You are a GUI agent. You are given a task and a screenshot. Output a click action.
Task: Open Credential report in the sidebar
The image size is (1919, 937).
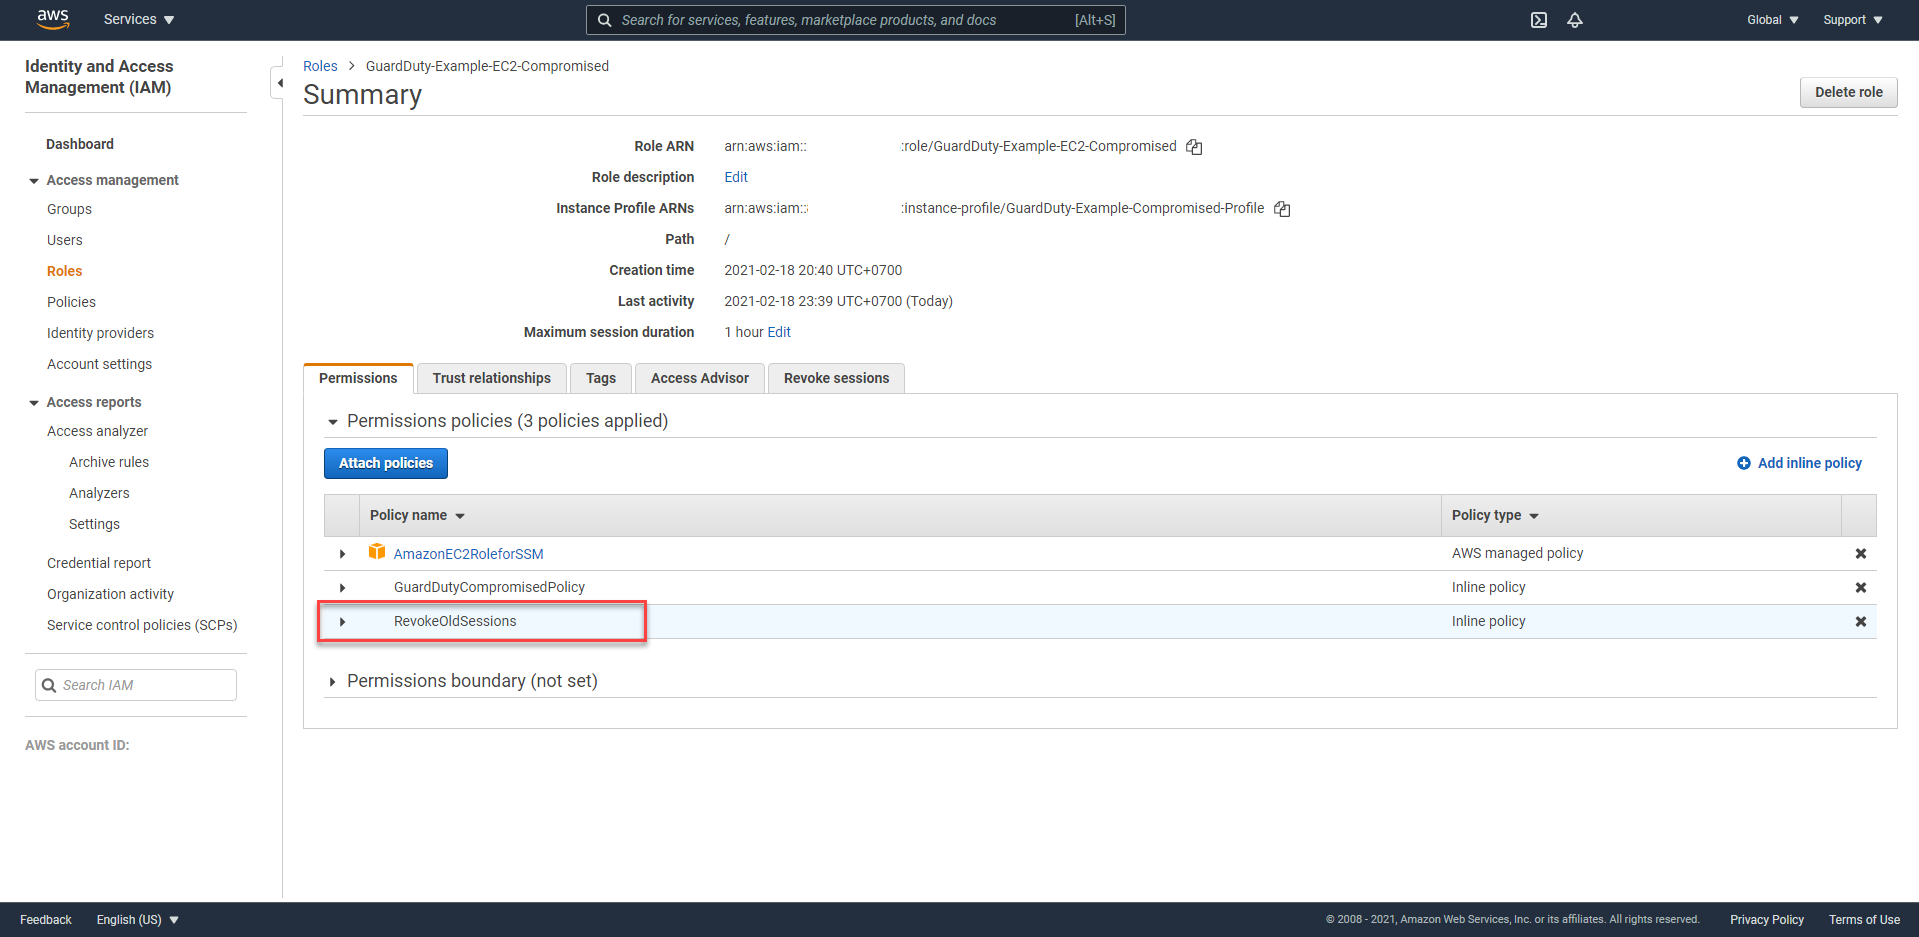(99, 563)
